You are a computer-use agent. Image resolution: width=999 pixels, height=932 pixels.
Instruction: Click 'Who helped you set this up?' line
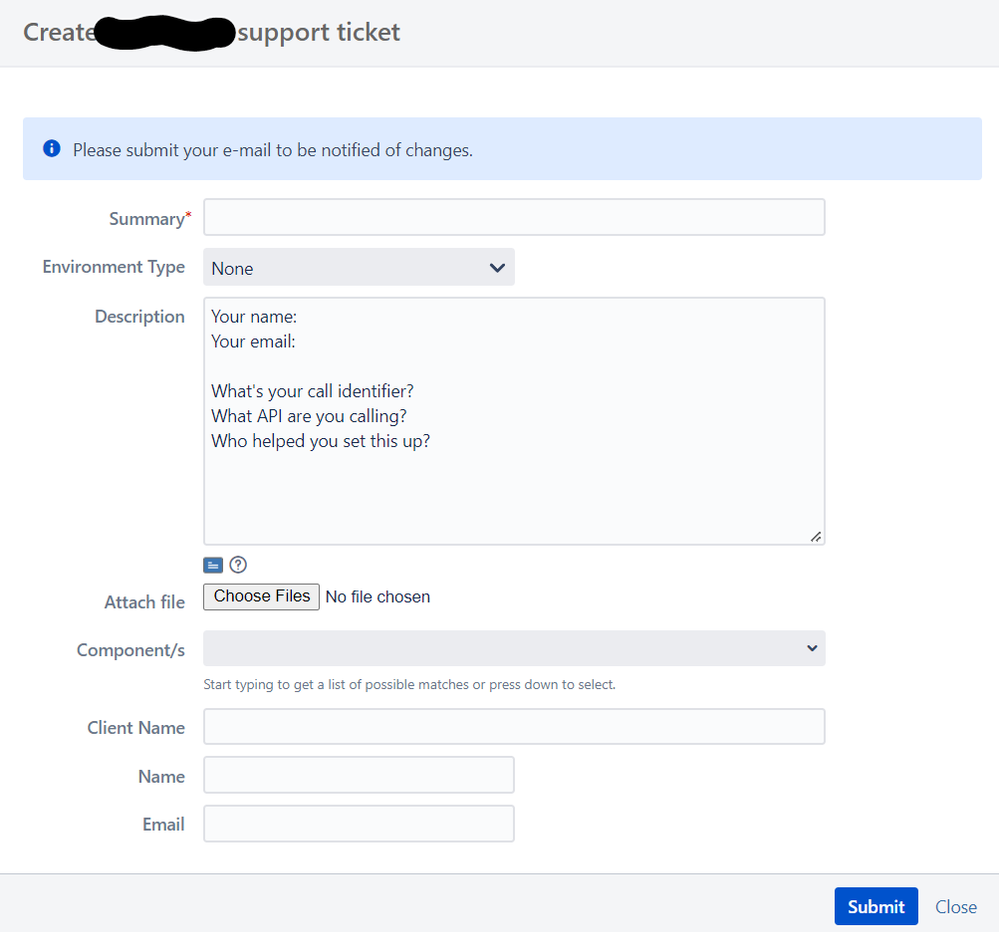tap(320, 441)
